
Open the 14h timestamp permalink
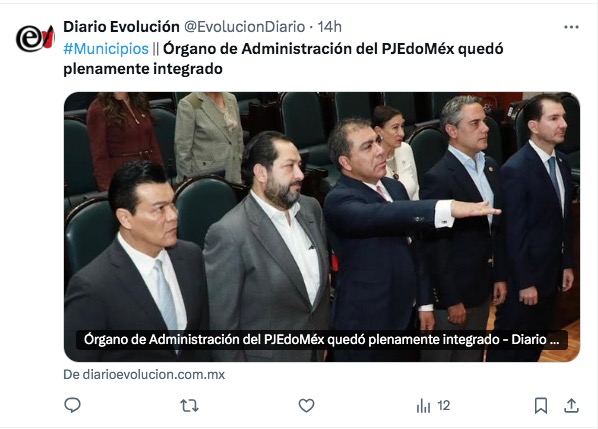click(330, 27)
